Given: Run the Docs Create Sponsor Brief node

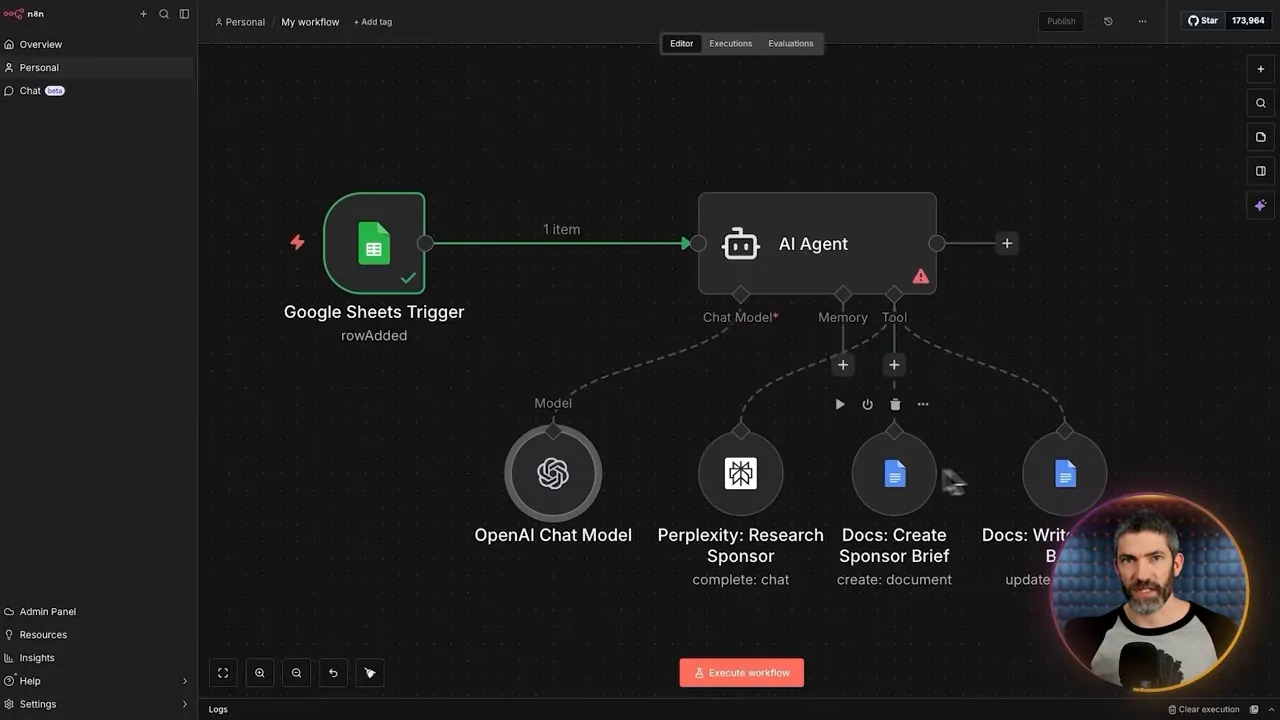Looking at the screenshot, I should [840, 404].
